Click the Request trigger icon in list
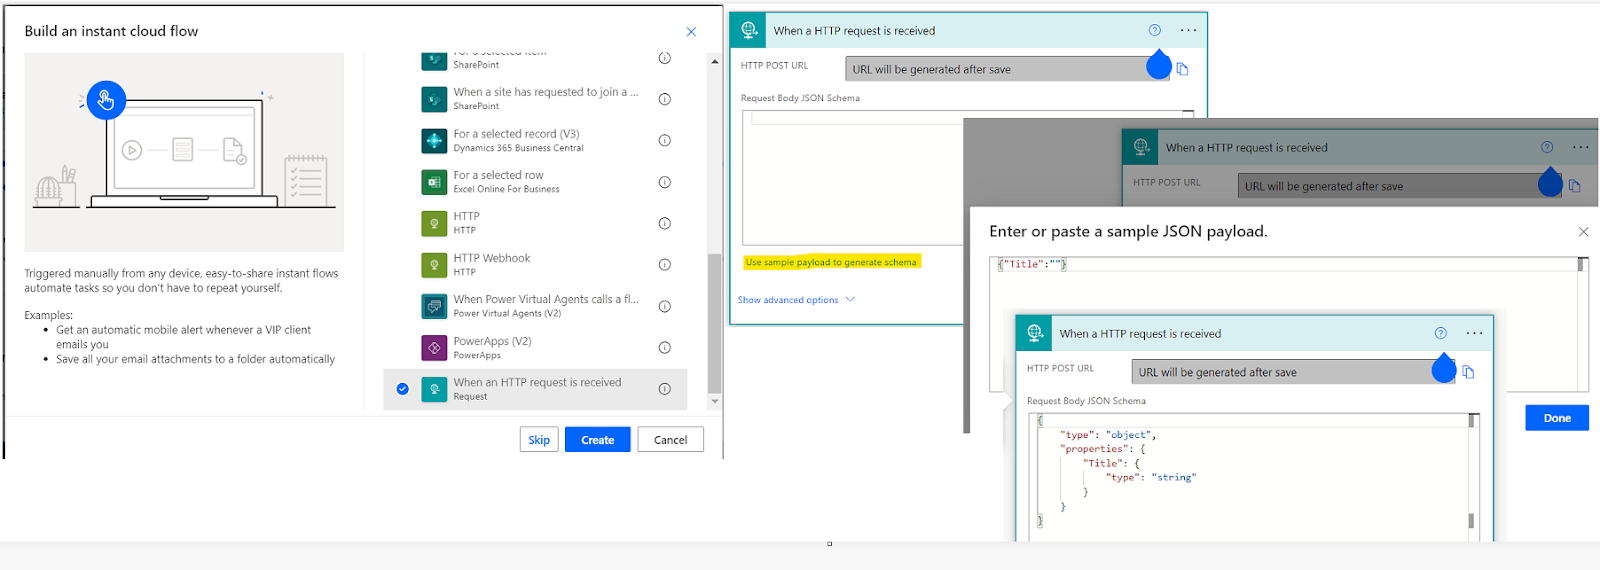Screen dimensions: 1600x570 [434, 389]
